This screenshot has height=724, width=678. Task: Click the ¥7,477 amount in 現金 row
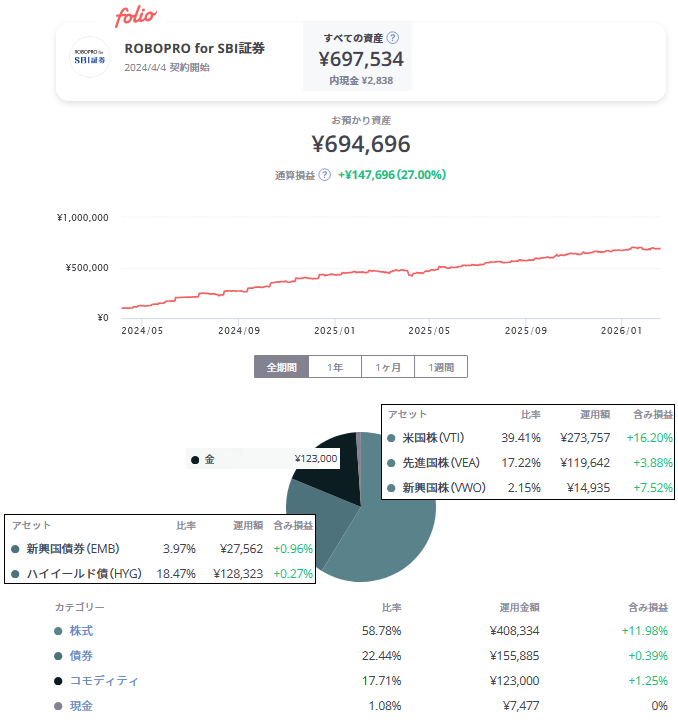click(521, 706)
